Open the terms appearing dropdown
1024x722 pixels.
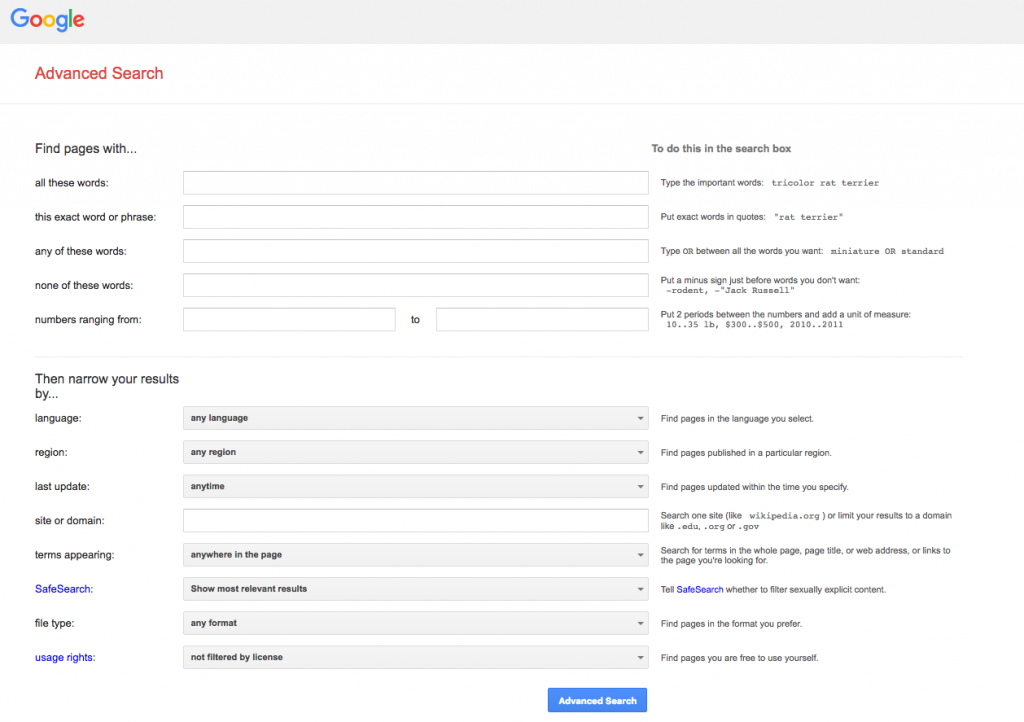(x=415, y=555)
